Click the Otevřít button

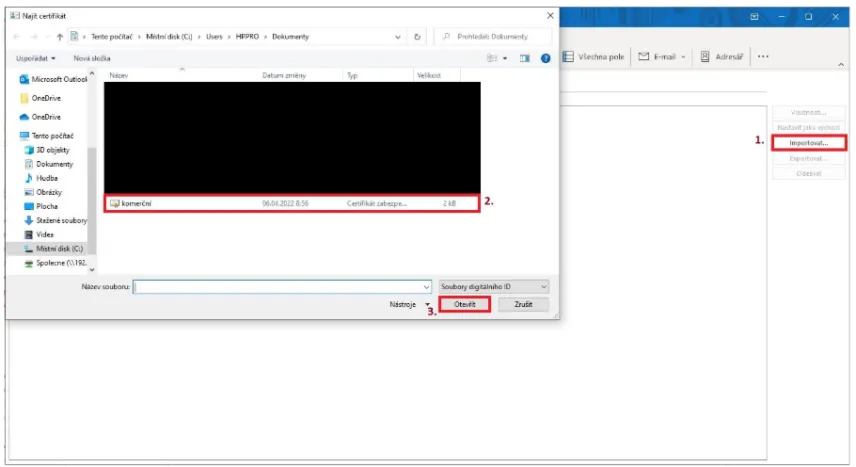(465, 304)
